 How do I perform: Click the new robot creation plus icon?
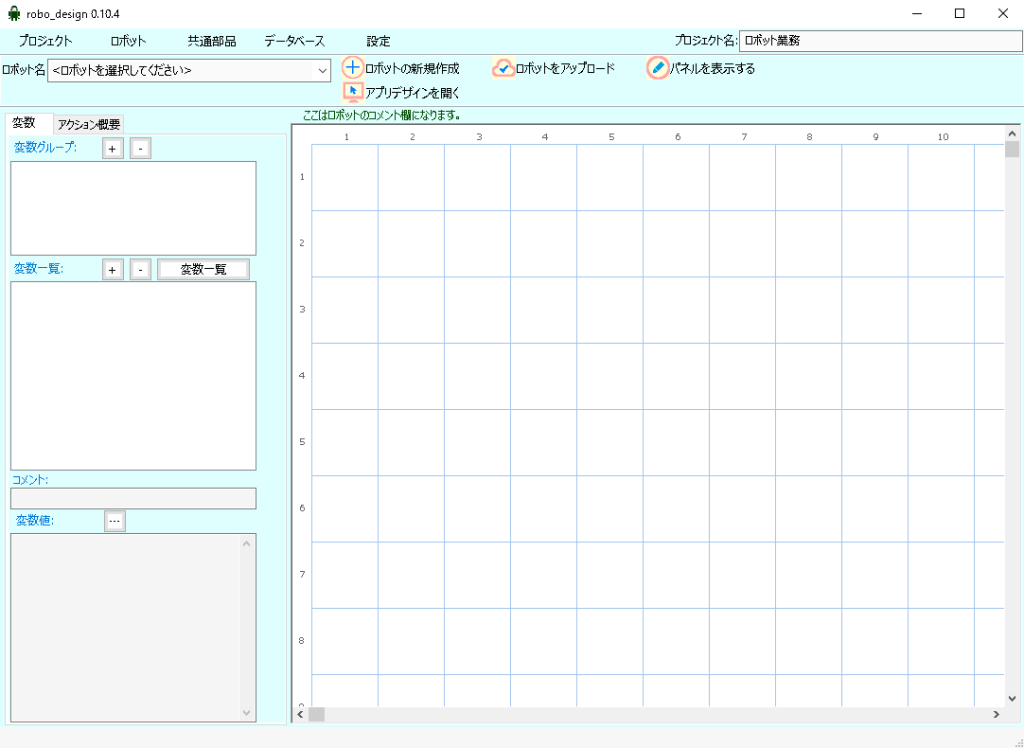pos(352,68)
